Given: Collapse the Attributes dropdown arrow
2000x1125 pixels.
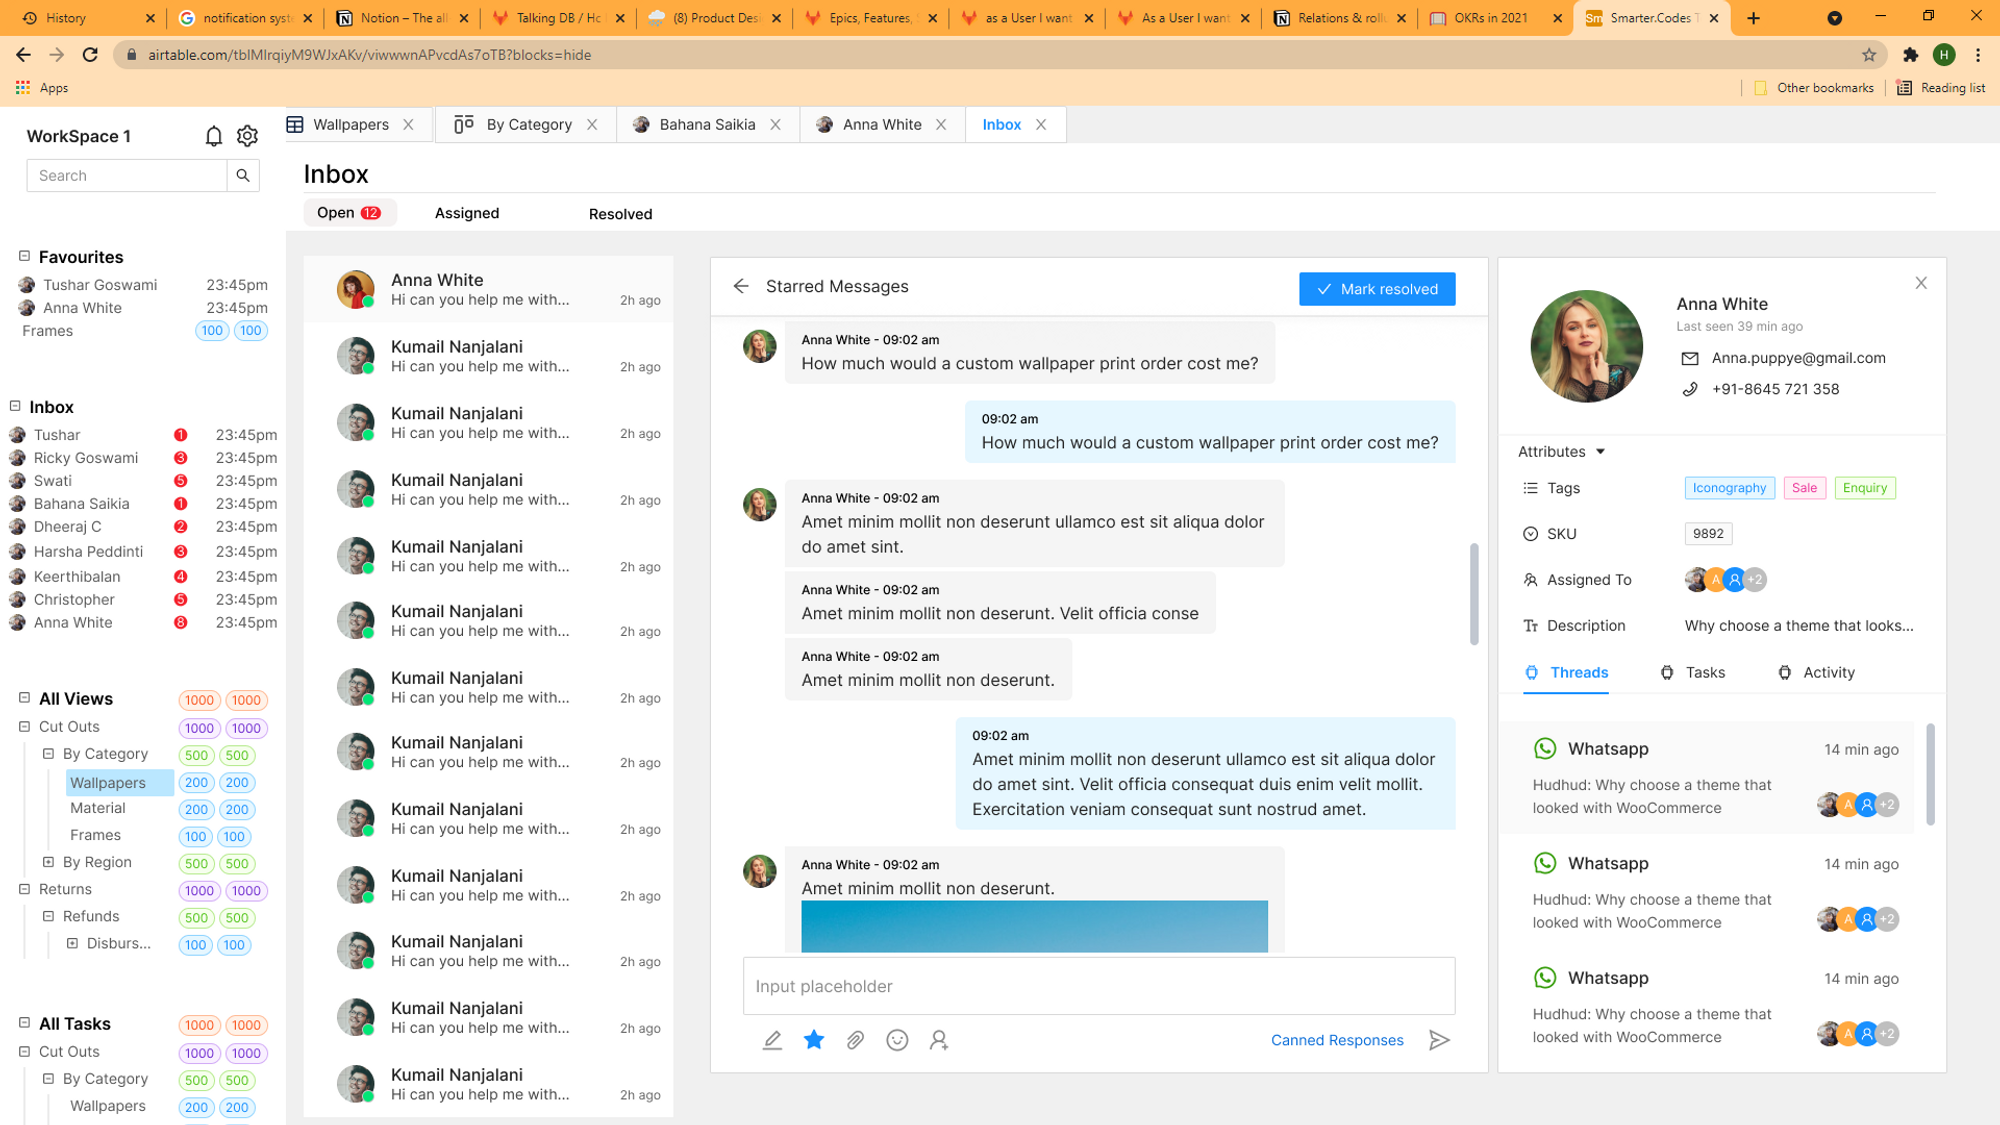Looking at the screenshot, I should click(x=1600, y=452).
